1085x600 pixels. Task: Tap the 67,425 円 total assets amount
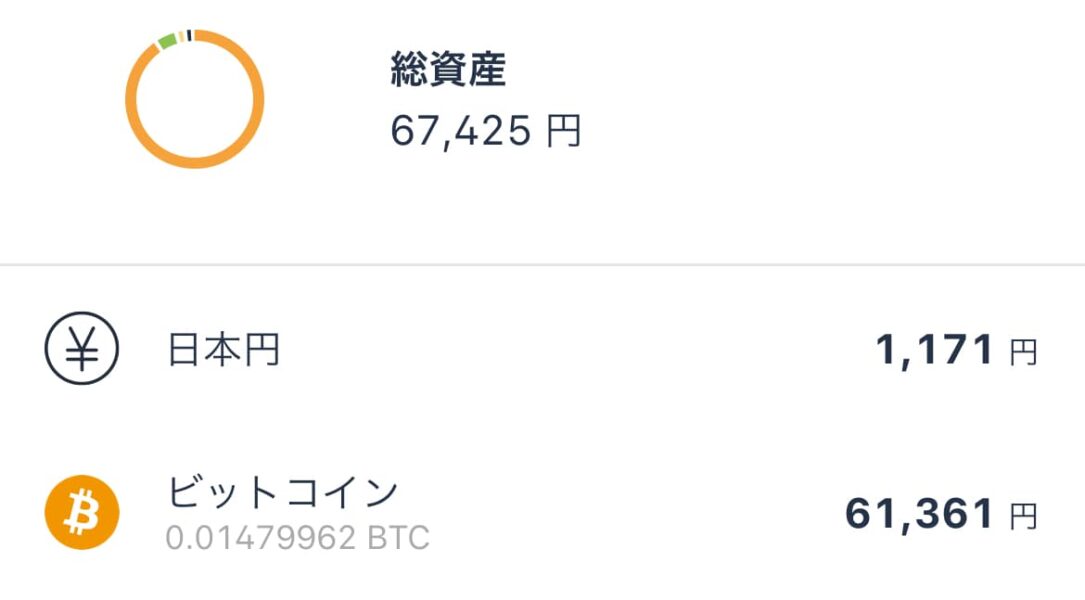[x=486, y=131]
